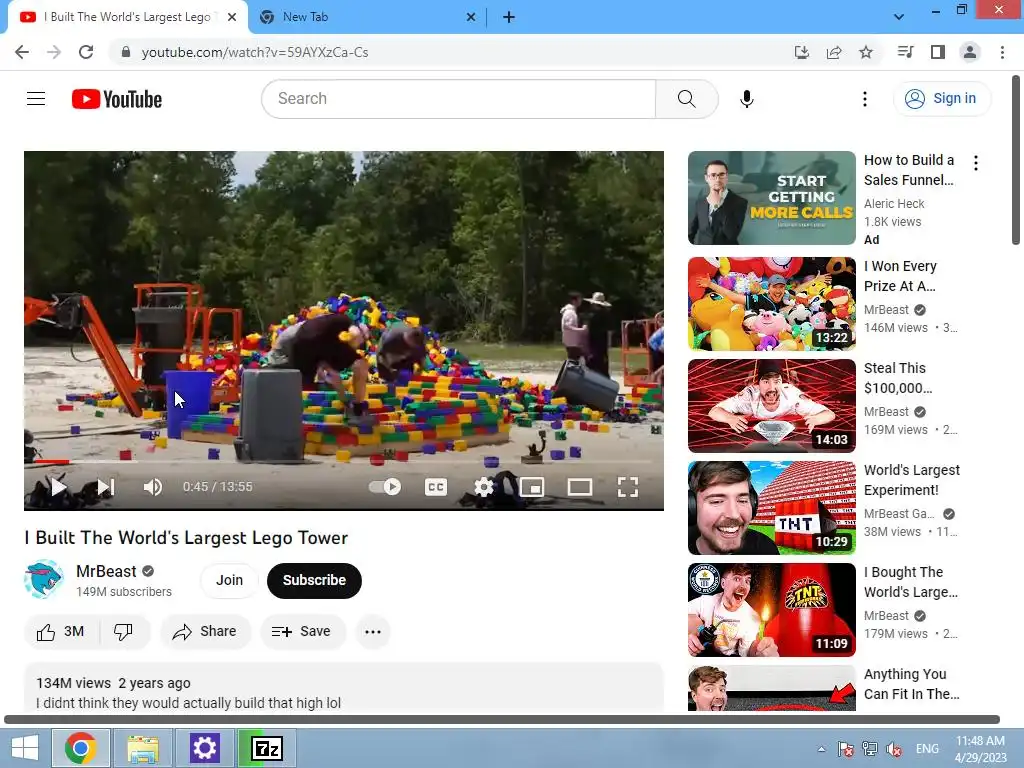Select the Lego Tower YouTube tab

point(127,17)
